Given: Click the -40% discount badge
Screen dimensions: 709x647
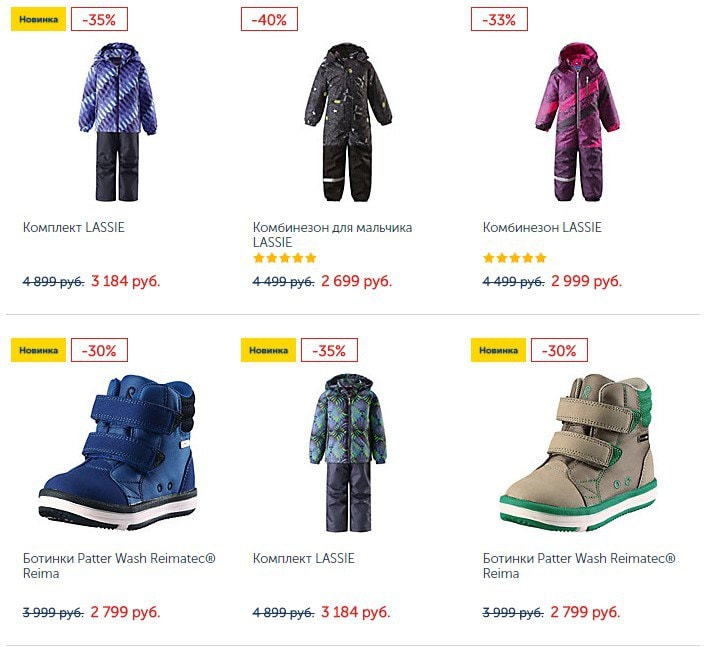Looking at the screenshot, I should click(x=269, y=19).
